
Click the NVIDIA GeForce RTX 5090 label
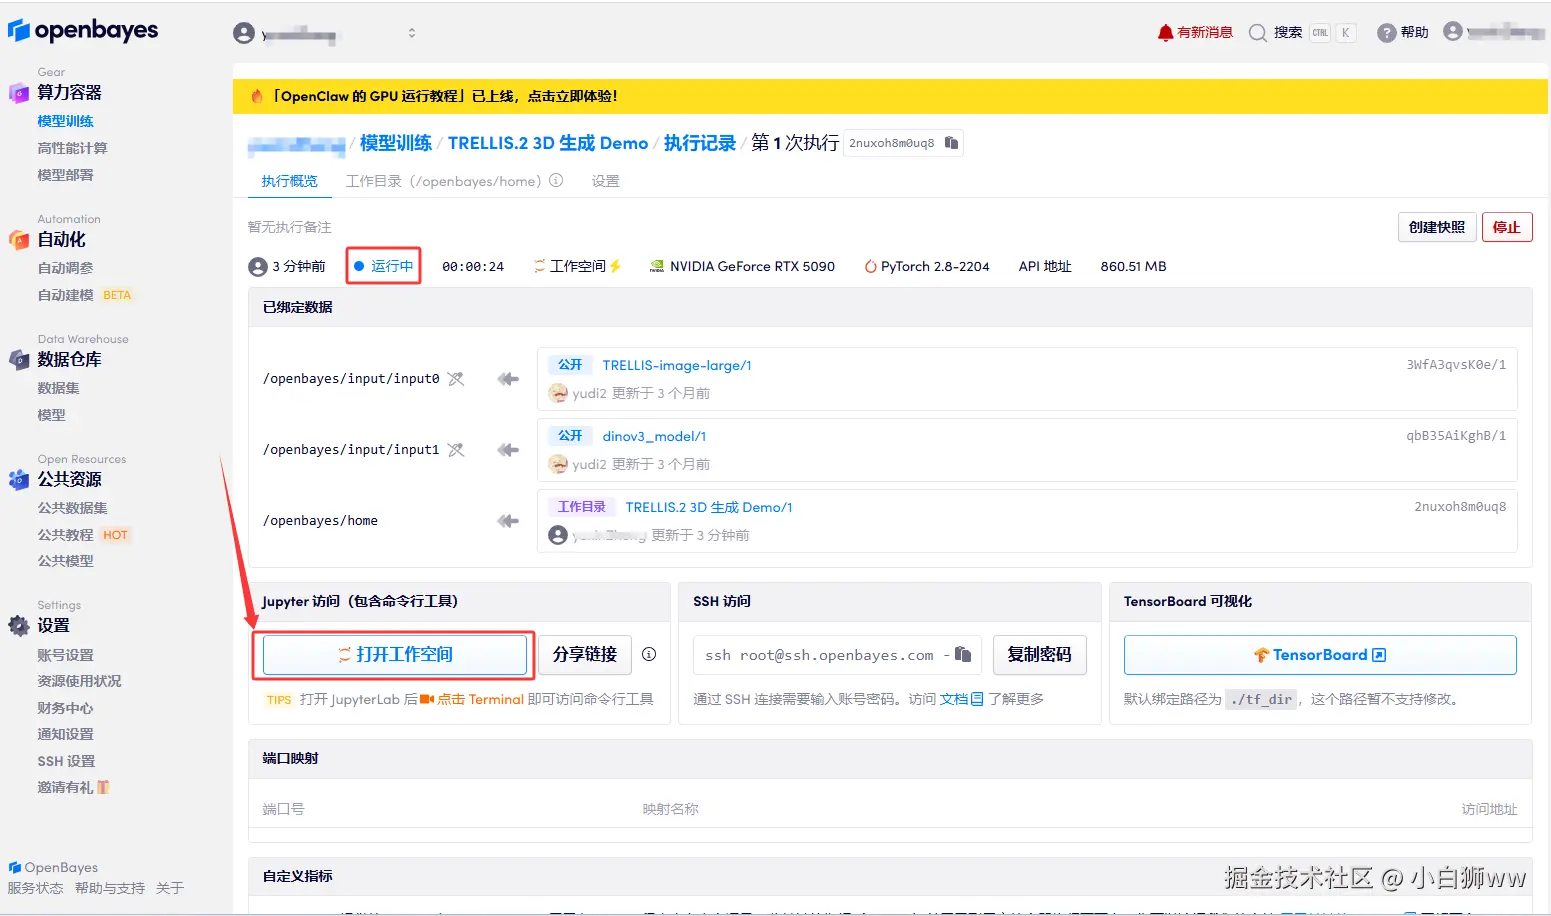(742, 266)
